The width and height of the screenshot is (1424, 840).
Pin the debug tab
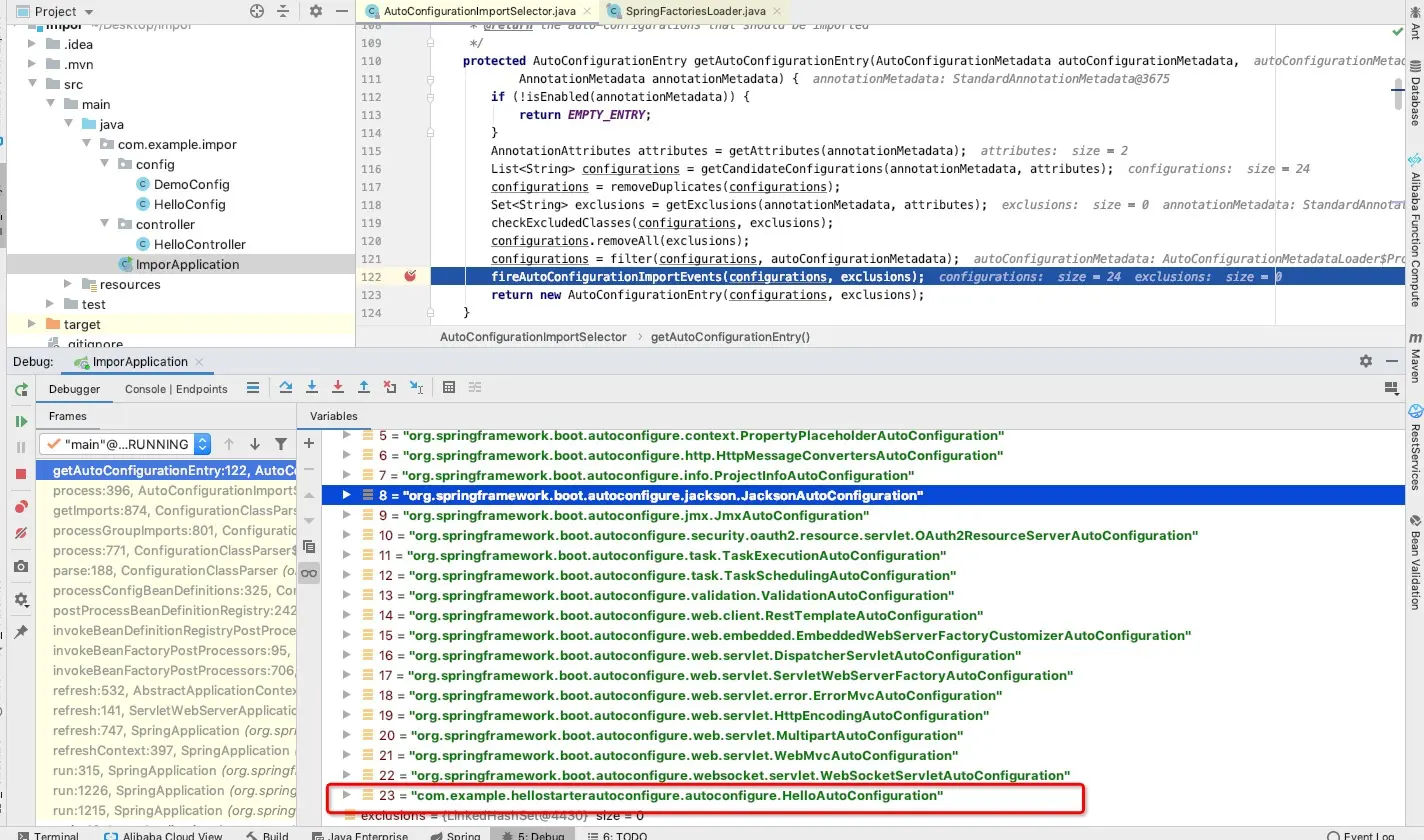coord(21,632)
